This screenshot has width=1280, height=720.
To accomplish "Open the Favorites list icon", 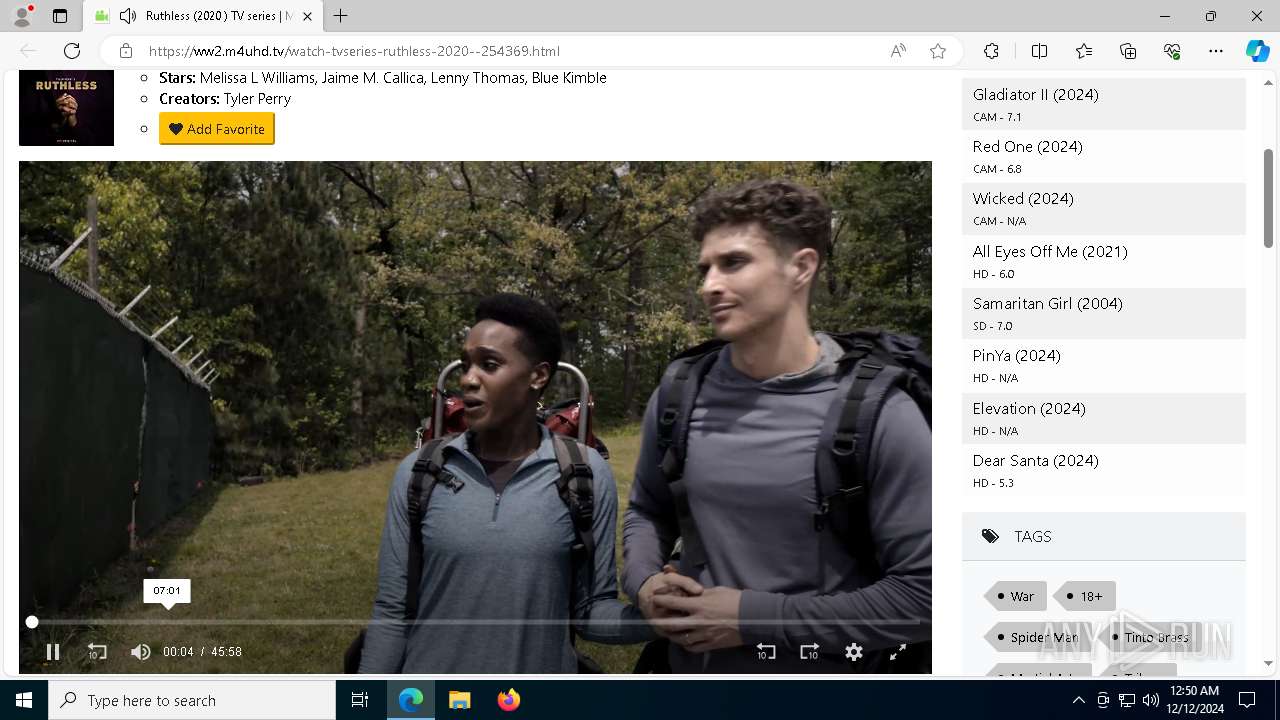I will click(1084, 51).
